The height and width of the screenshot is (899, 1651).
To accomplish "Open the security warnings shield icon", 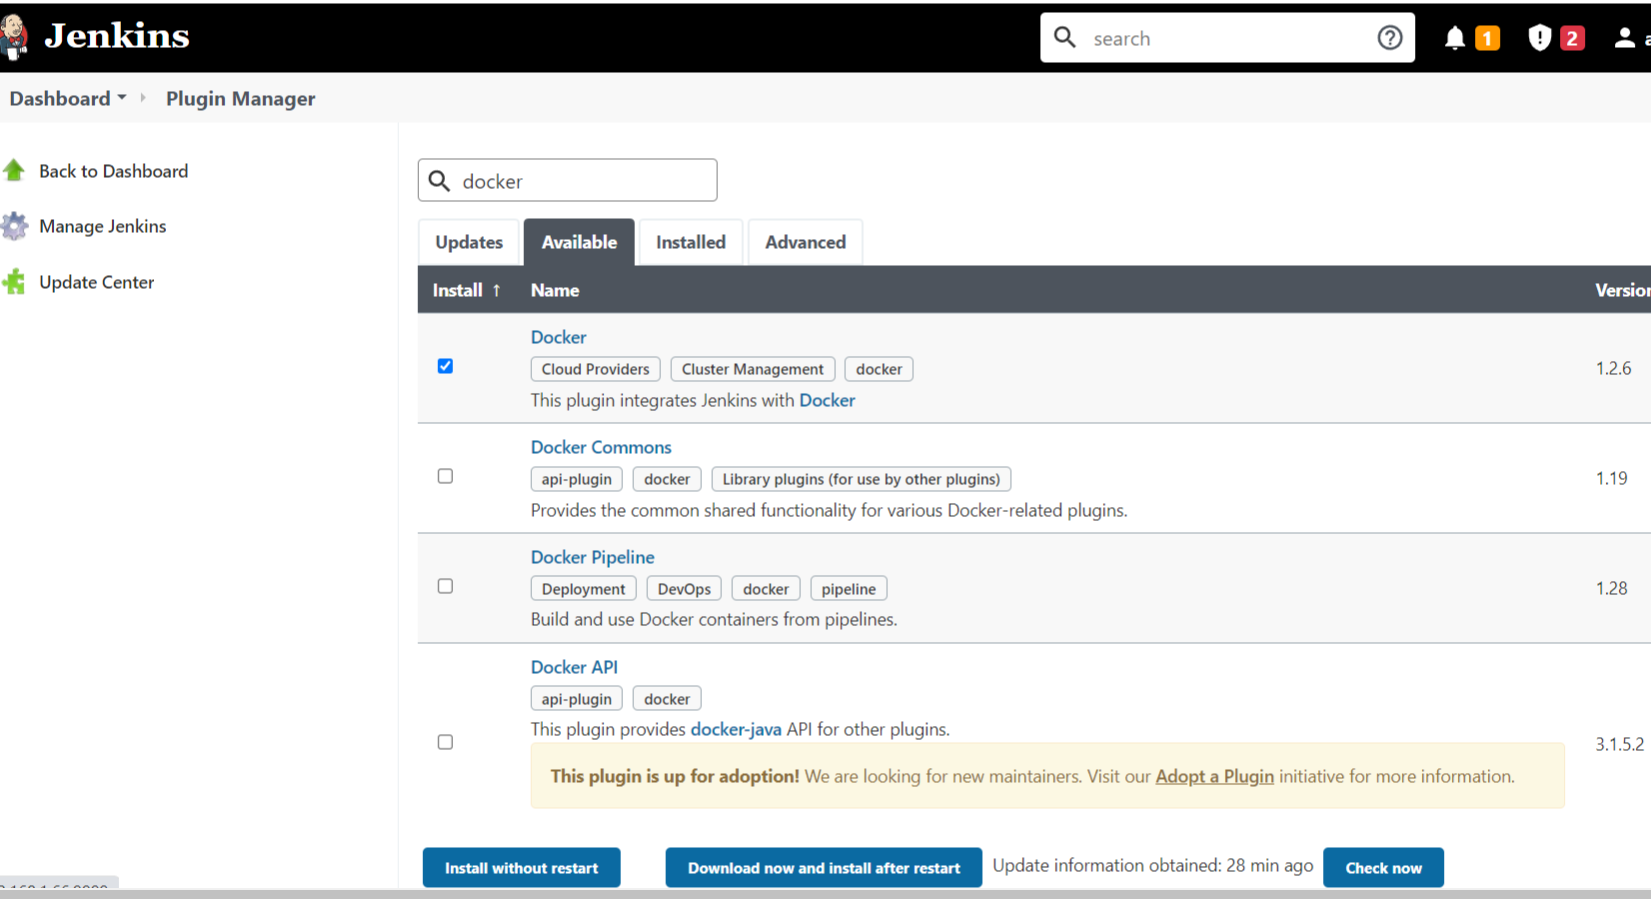I will [x=1539, y=38].
